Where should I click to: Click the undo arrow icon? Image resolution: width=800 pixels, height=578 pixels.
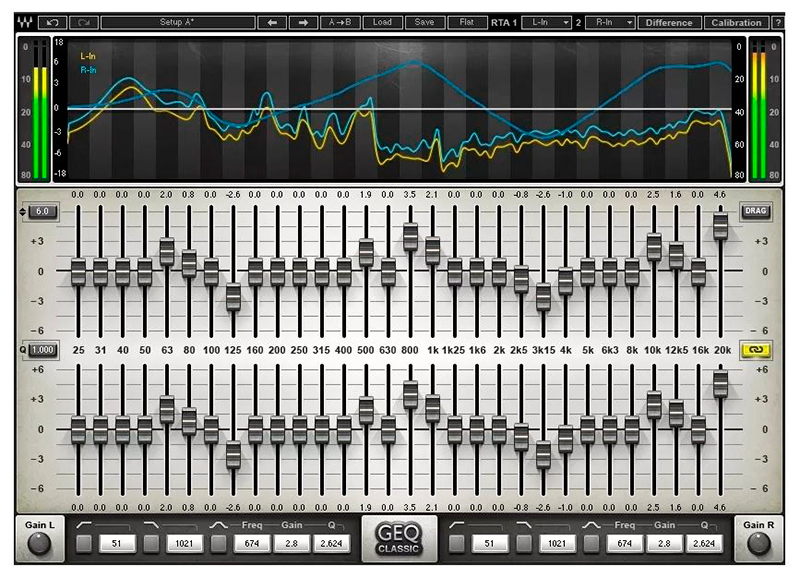tap(53, 21)
